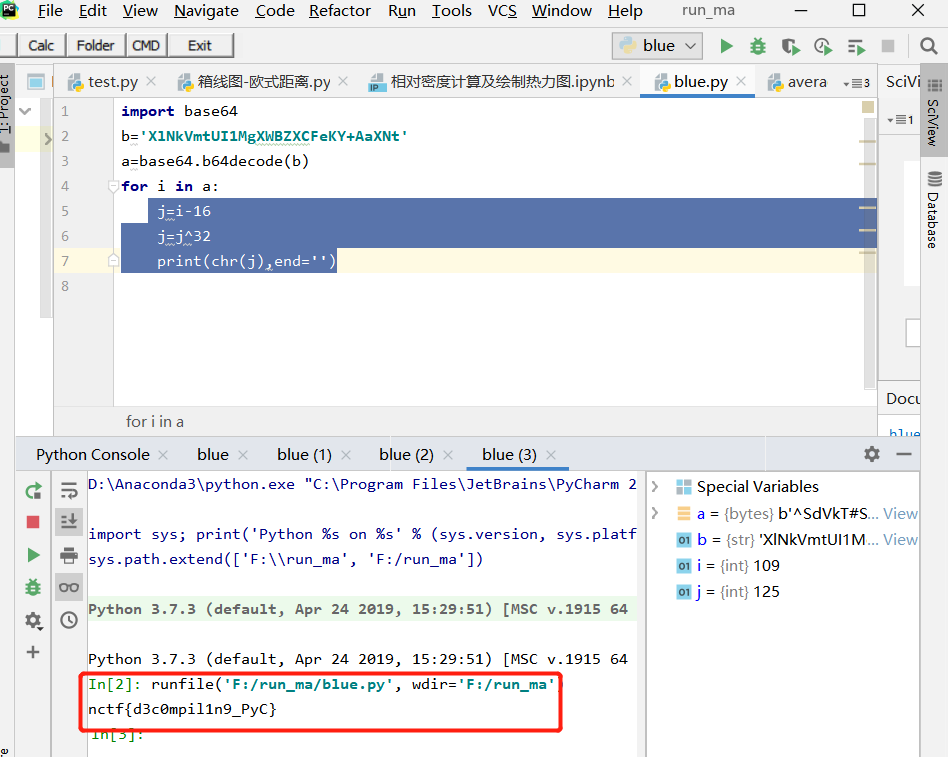
Task: Hide the console tool window minus icon
Action: 904,453
